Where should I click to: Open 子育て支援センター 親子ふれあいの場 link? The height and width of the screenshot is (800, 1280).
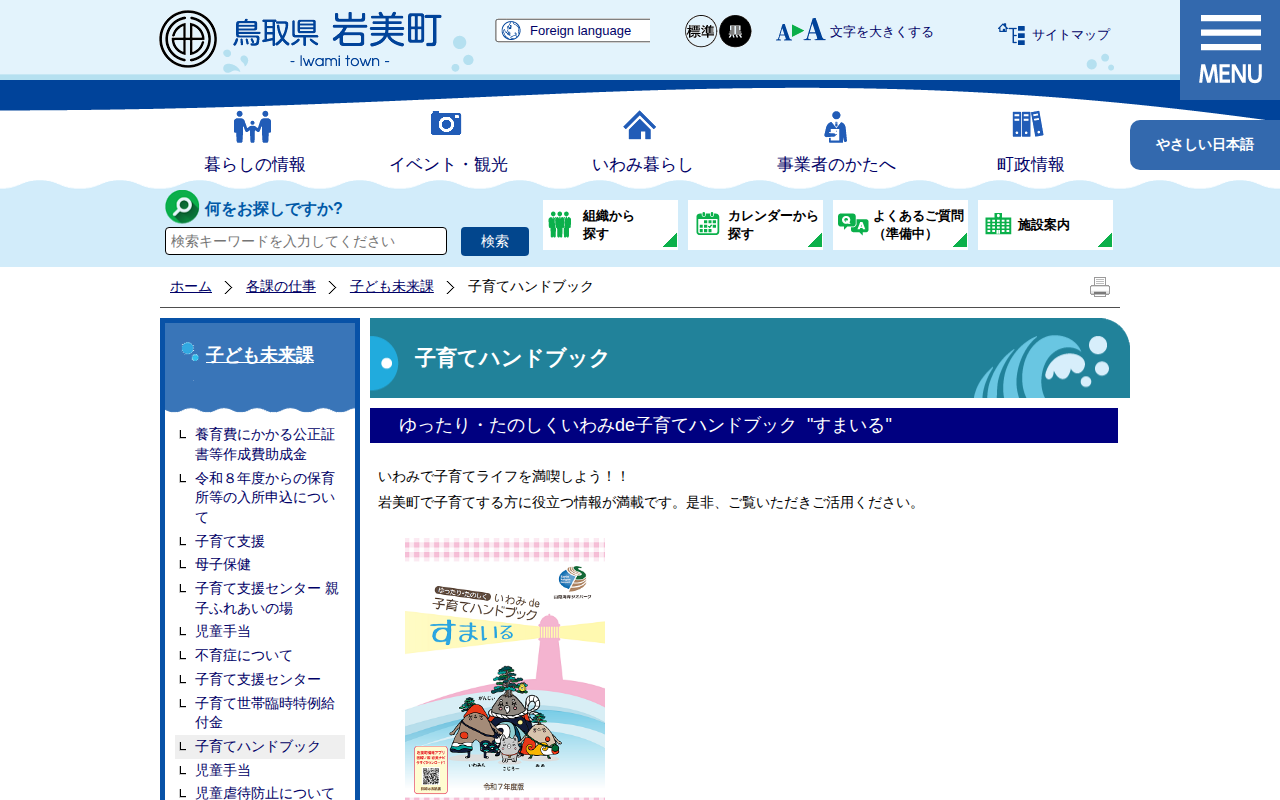(x=267, y=598)
